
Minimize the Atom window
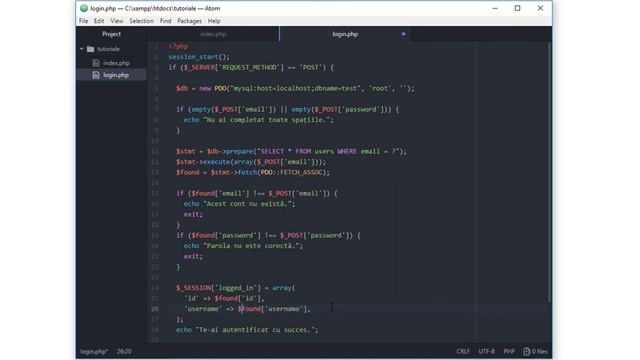pos(495,8)
